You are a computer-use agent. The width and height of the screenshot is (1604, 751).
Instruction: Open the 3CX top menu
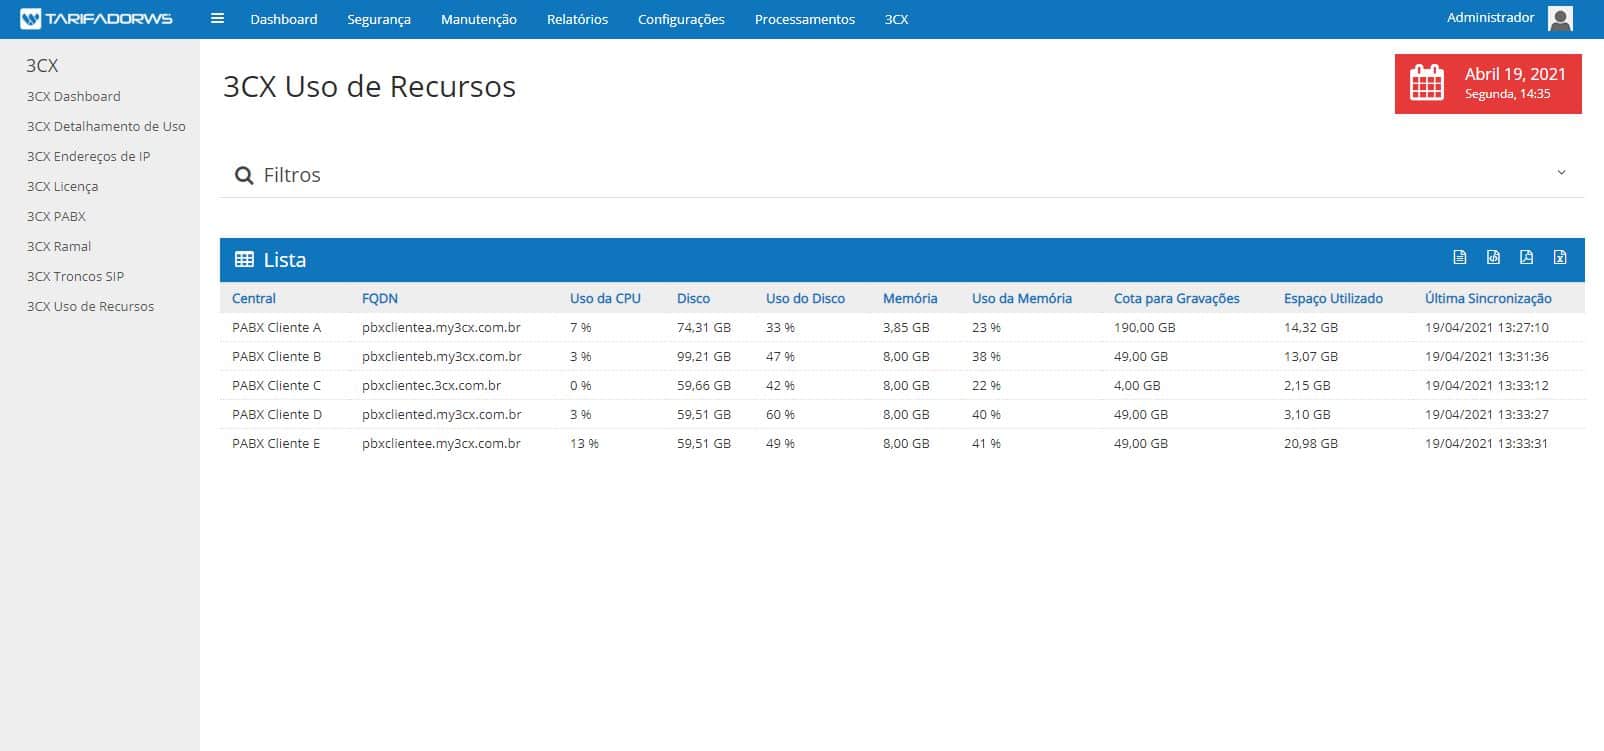tap(897, 19)
